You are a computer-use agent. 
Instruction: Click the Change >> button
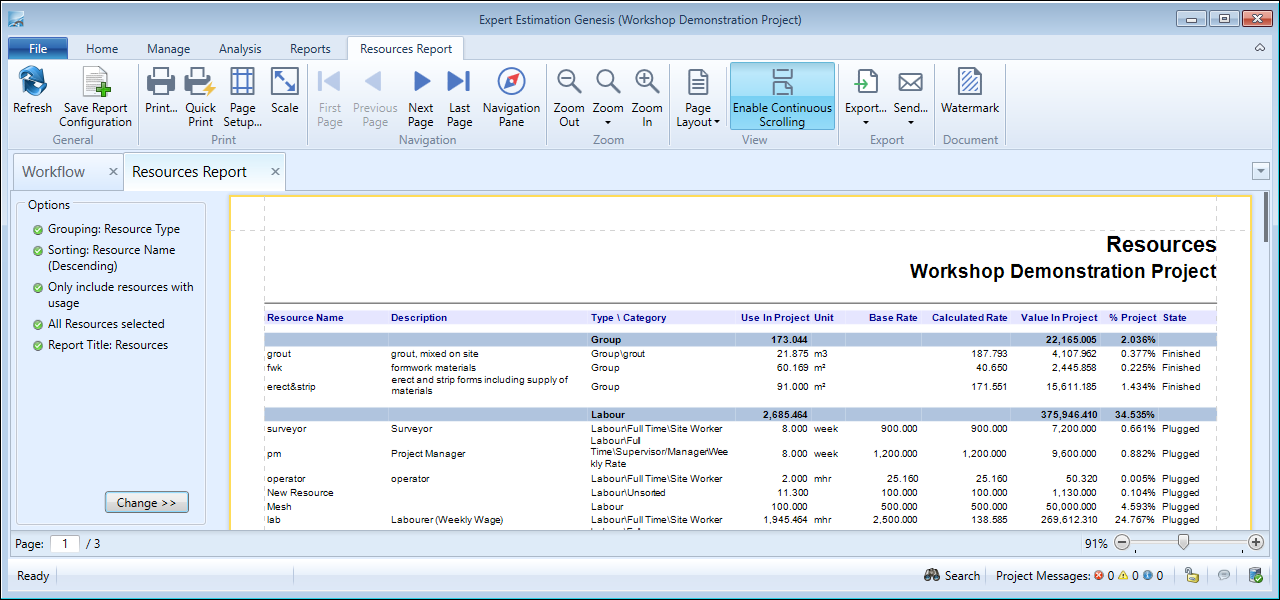pos(146,503)
